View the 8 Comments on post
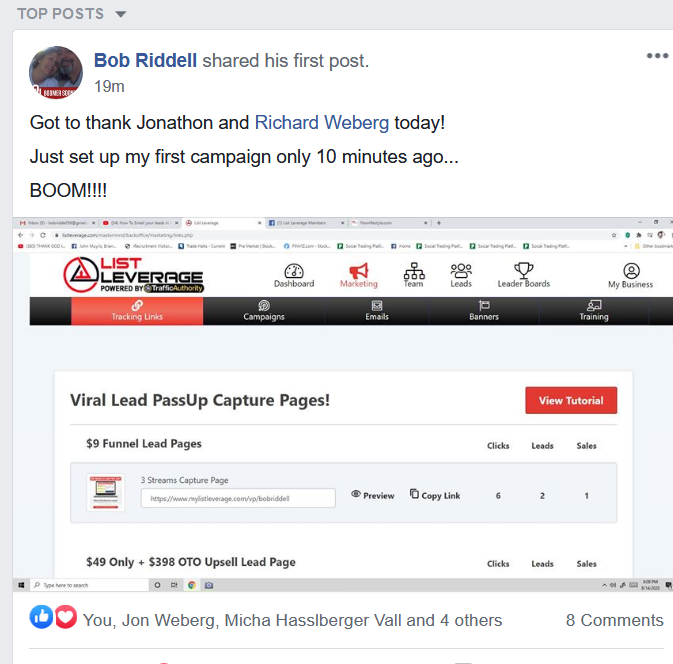Viewport: 673px width, 664px height. click(614, 620)
